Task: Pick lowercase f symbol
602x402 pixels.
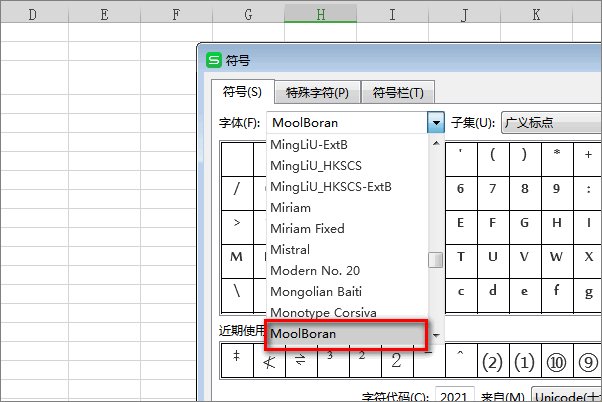Action: click(557, 295)
